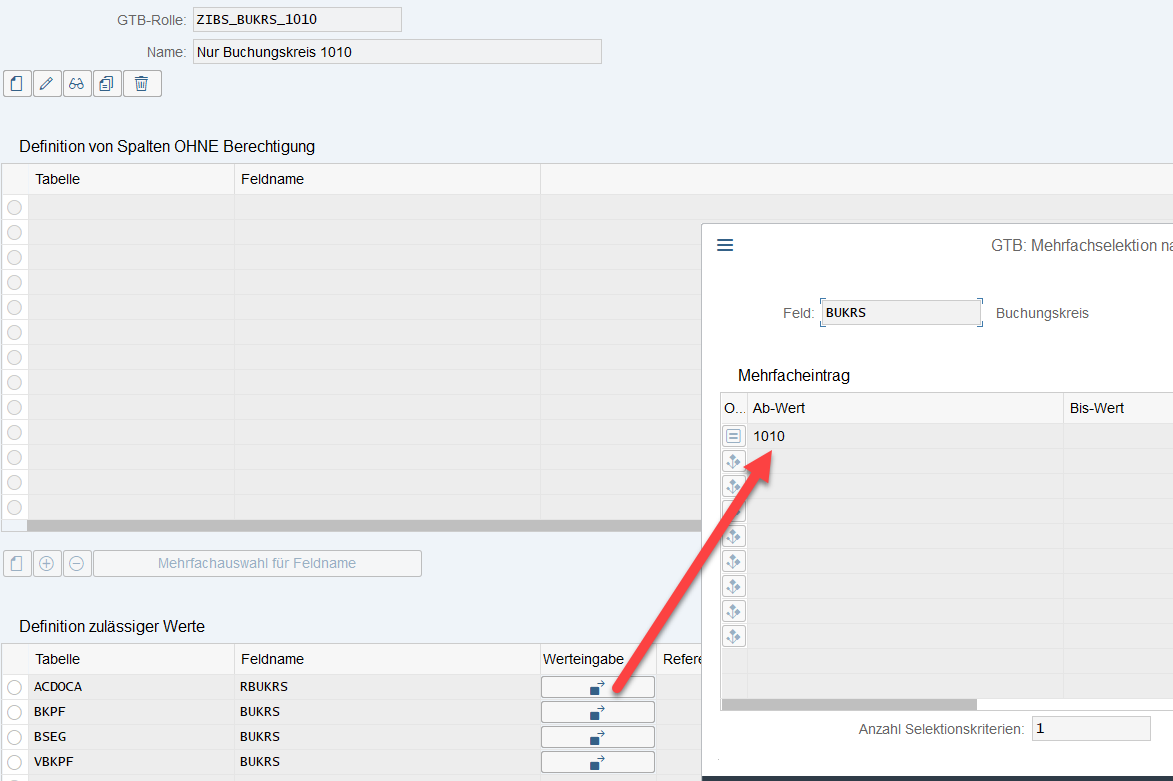Click the pencil edit icon
This screenshot has width=1173, height=781.
[47, 84]
